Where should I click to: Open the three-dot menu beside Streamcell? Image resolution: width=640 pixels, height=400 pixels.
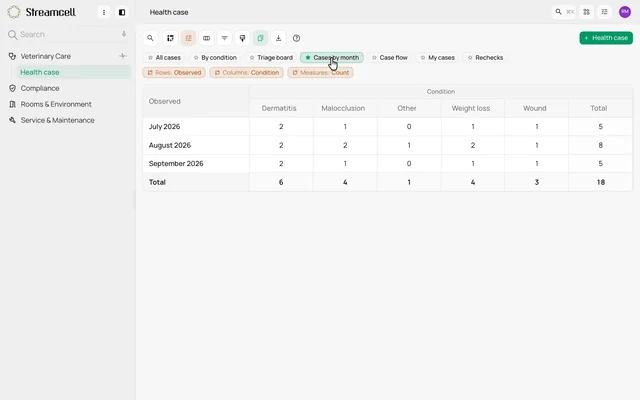[104, 12]
